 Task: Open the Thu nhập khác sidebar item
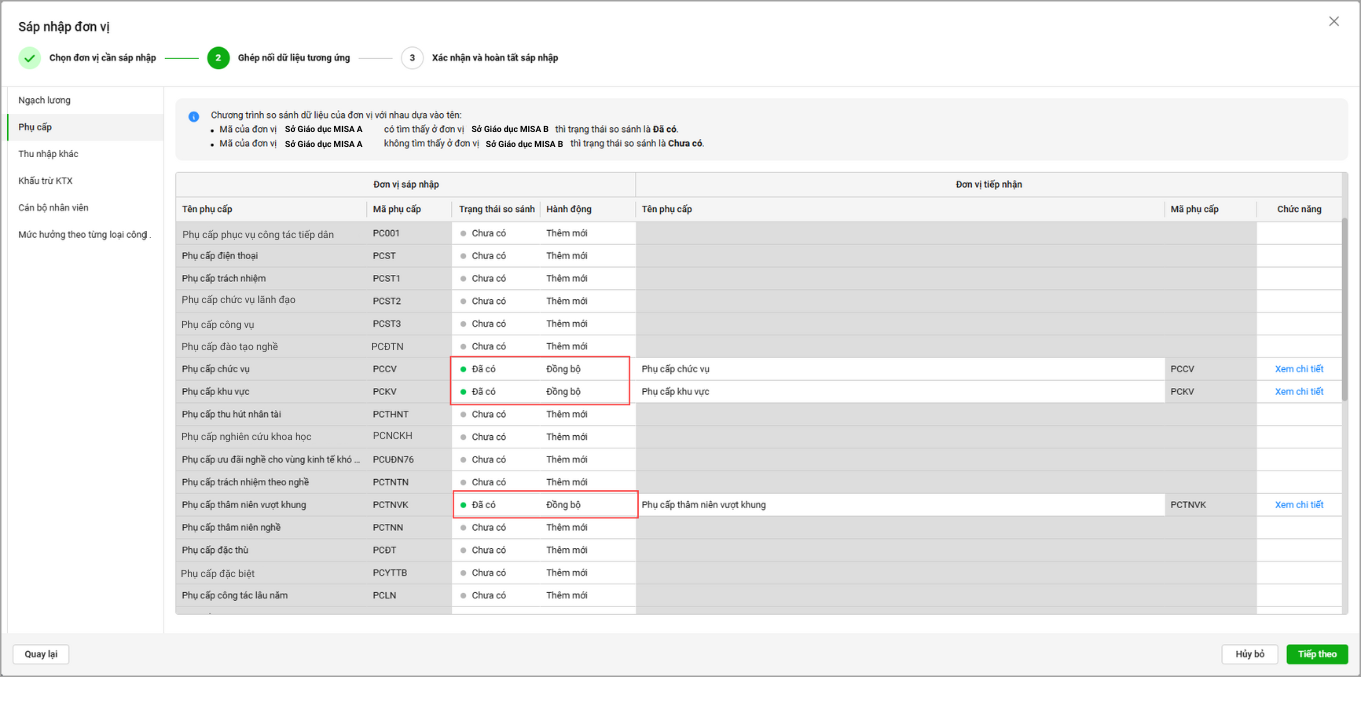click(85, 154)
